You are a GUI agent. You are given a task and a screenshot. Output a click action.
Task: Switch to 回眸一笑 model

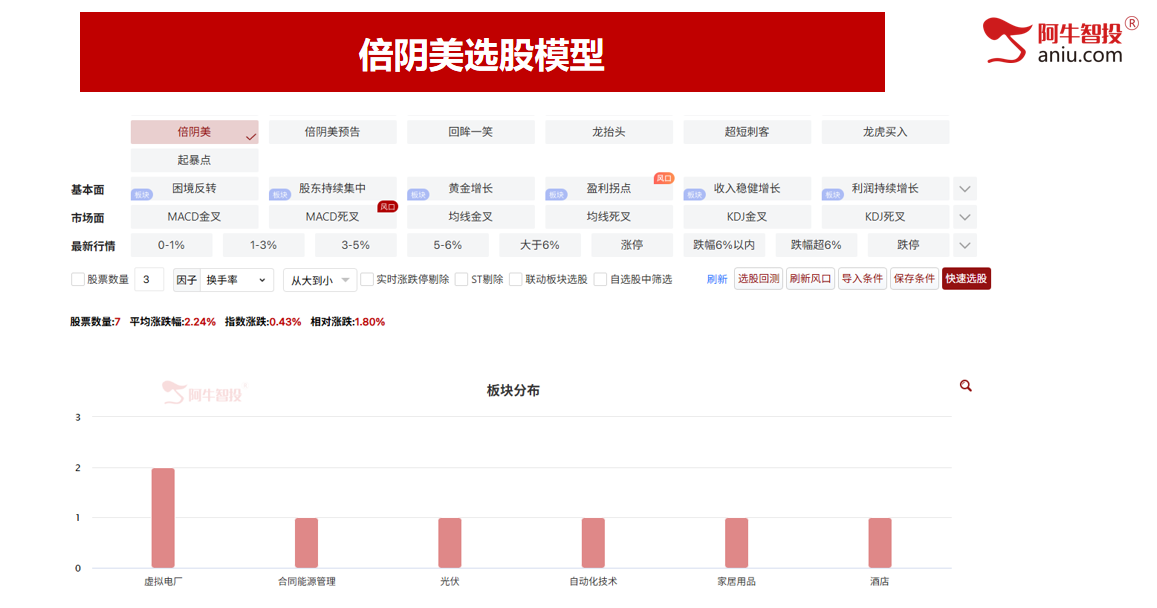click(471, 132)
